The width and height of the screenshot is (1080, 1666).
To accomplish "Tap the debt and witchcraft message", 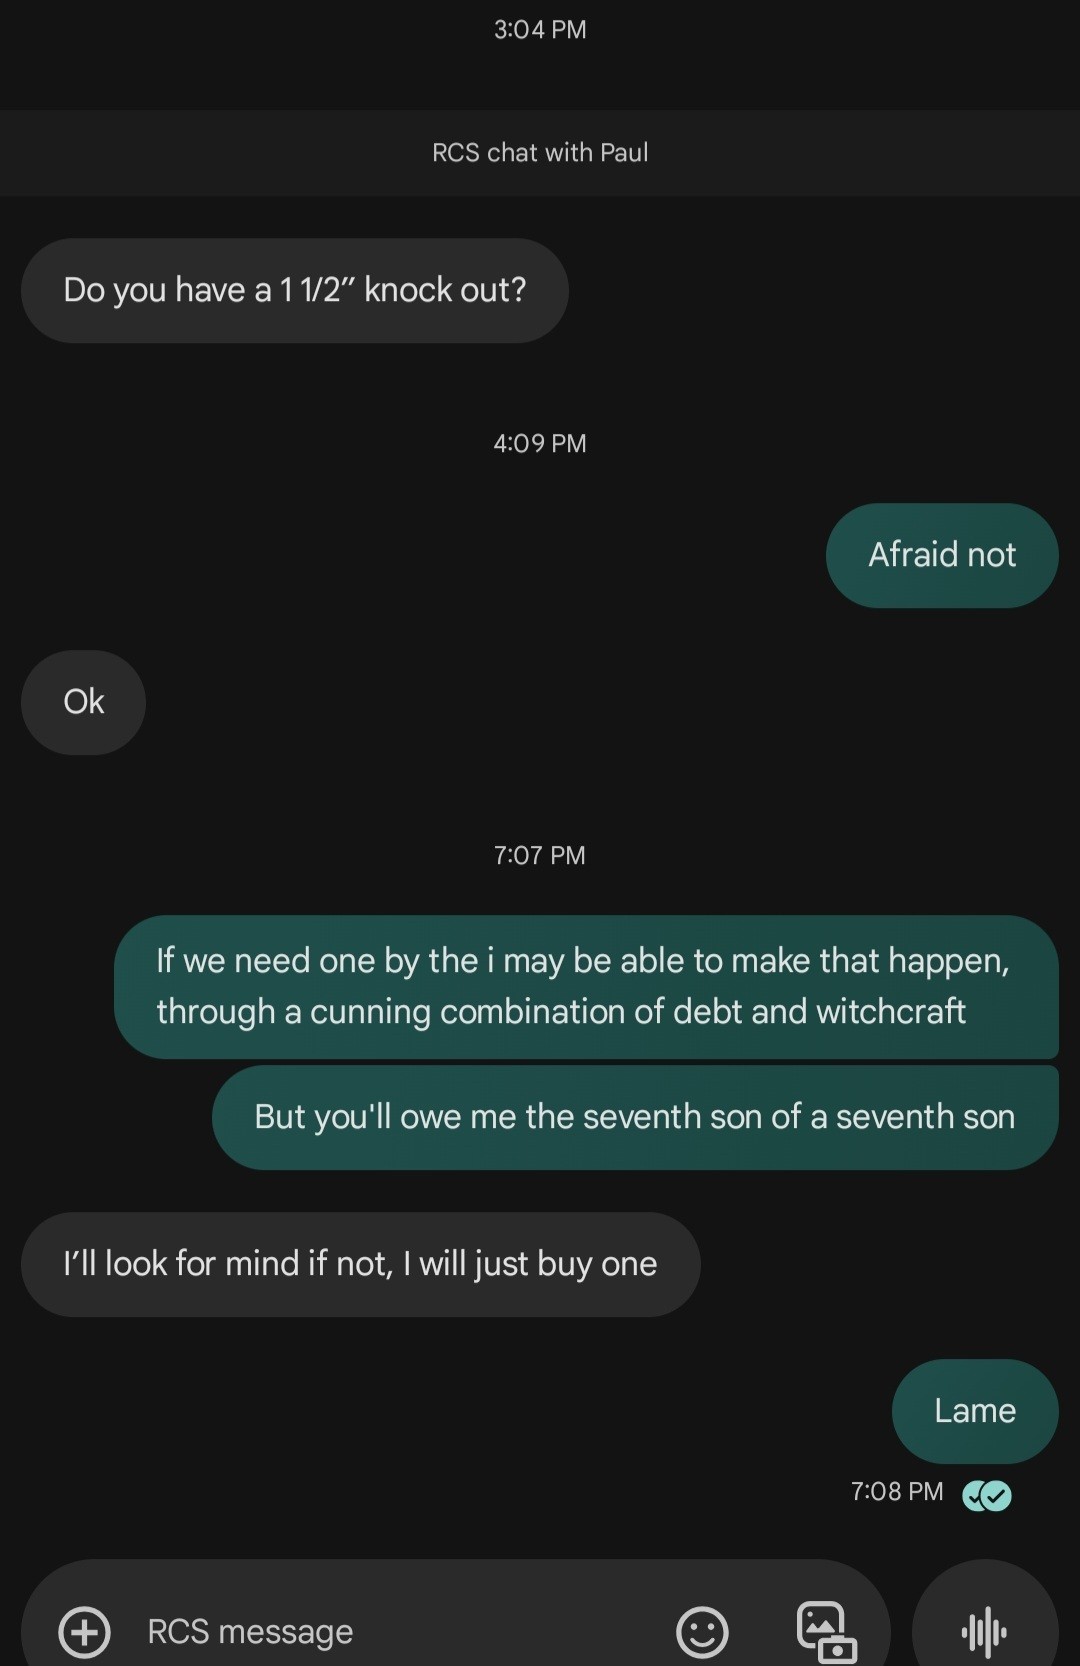I will [585, 986].
